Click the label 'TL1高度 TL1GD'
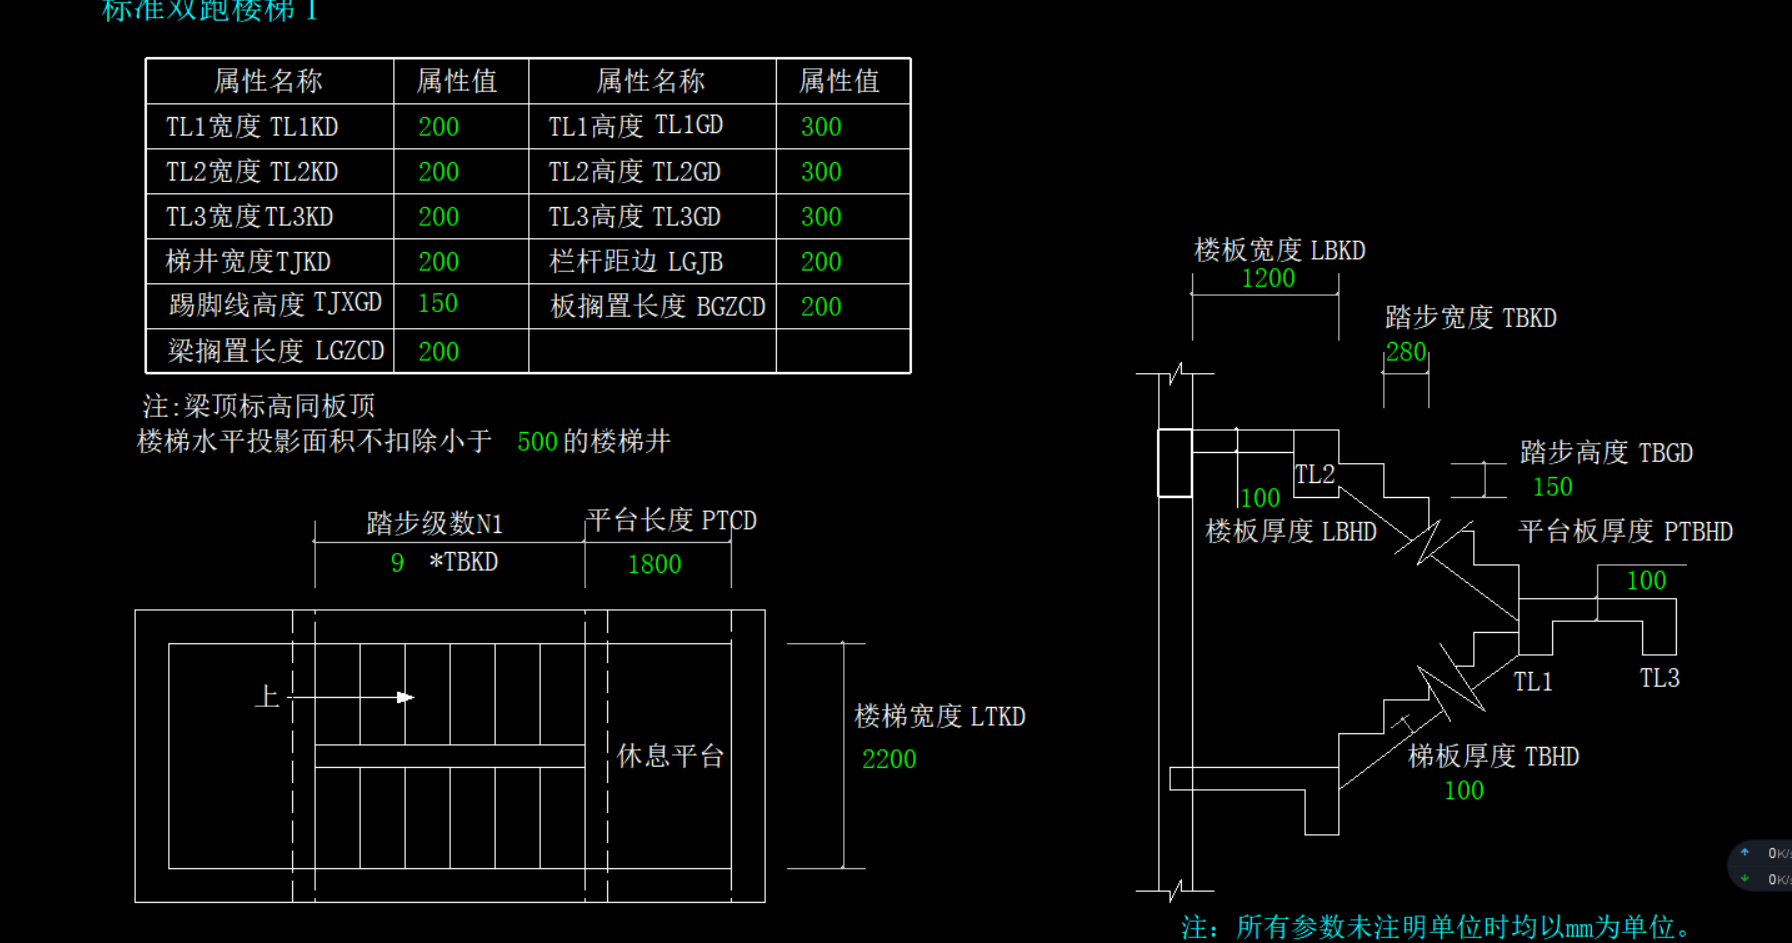Image resolution: width=1792 pixels, height=943 pixels. tap(636, 126)
